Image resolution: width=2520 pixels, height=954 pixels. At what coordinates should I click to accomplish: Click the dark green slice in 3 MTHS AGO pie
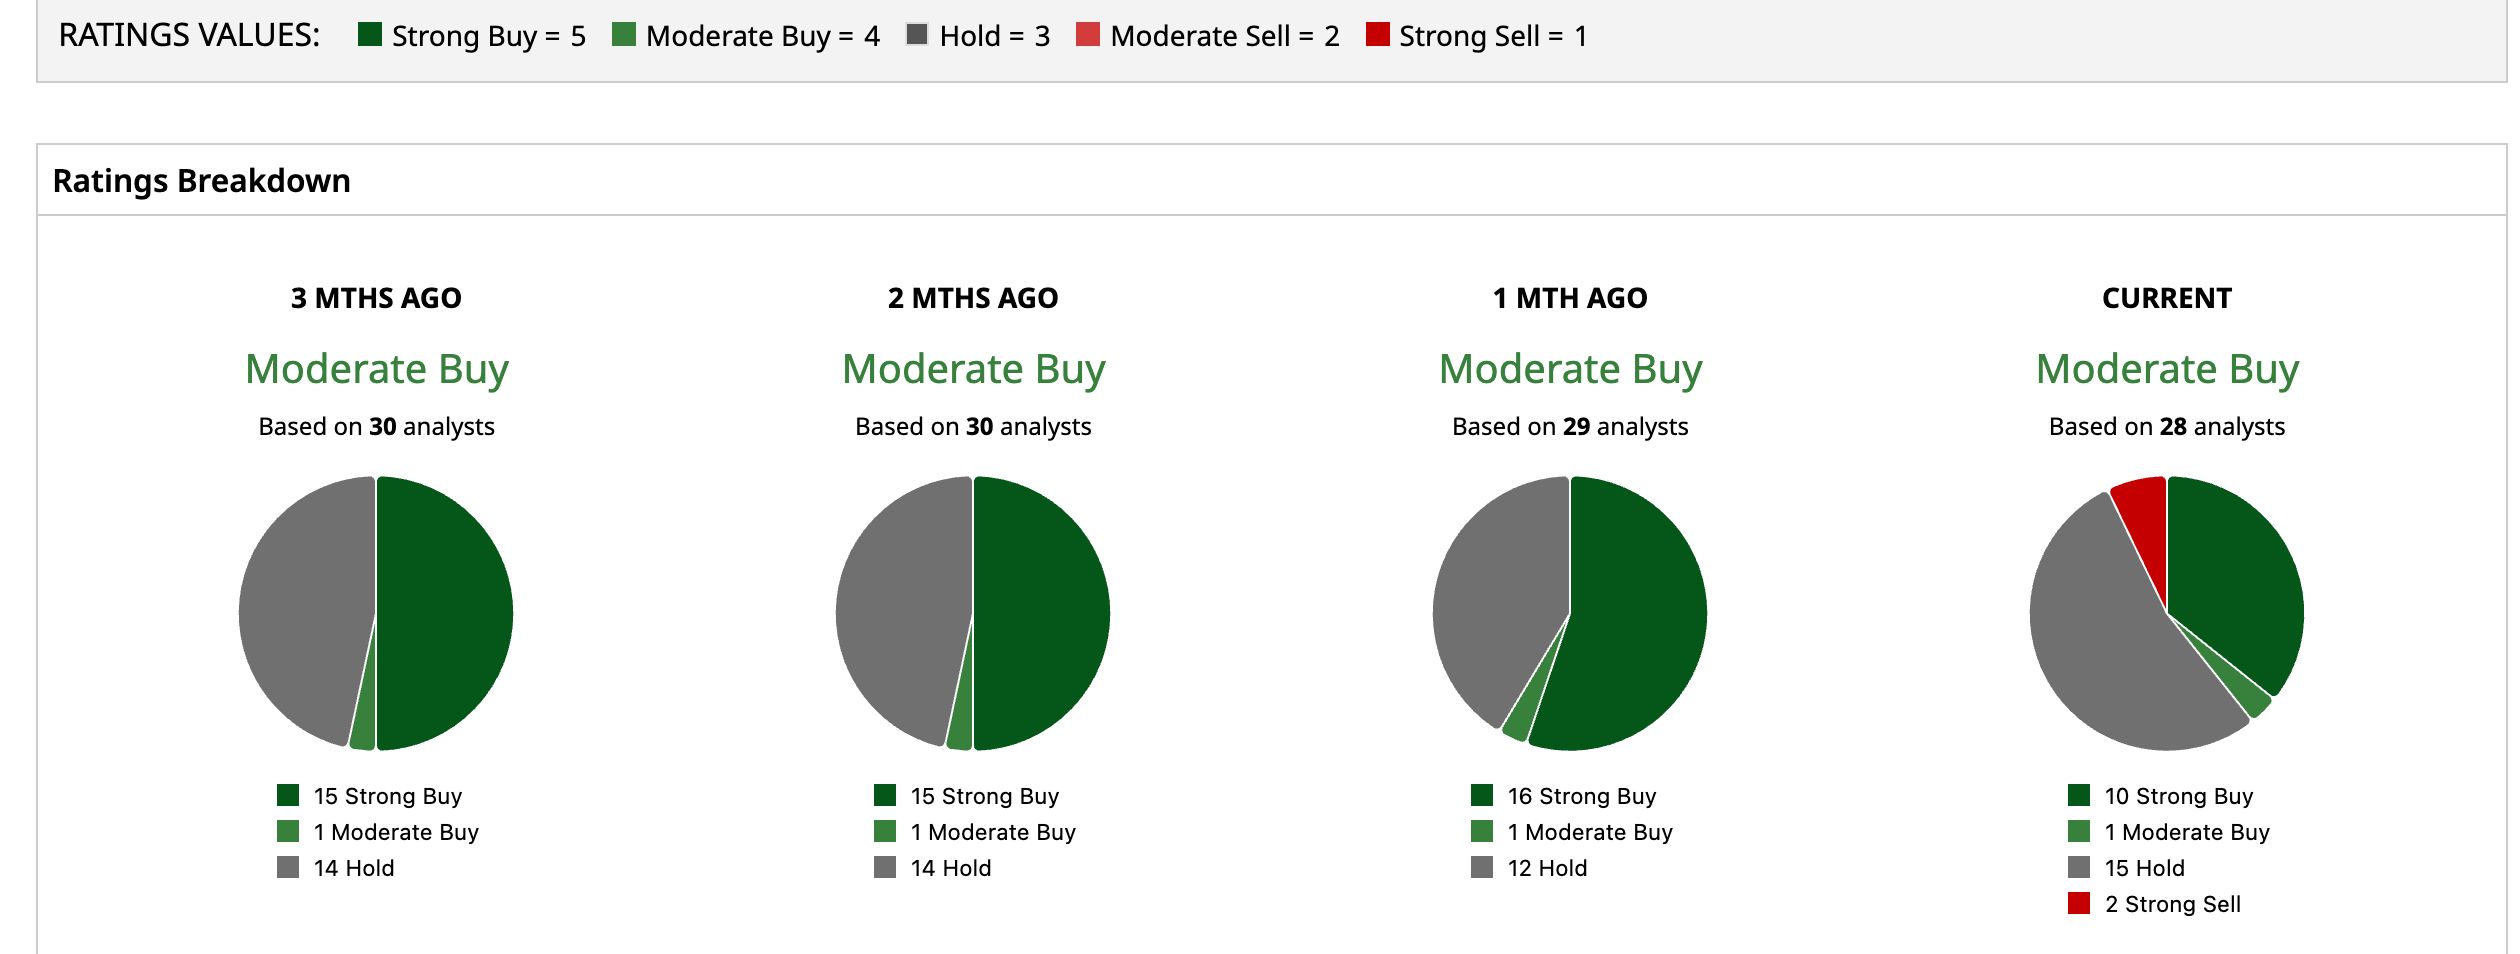(445, 612)
